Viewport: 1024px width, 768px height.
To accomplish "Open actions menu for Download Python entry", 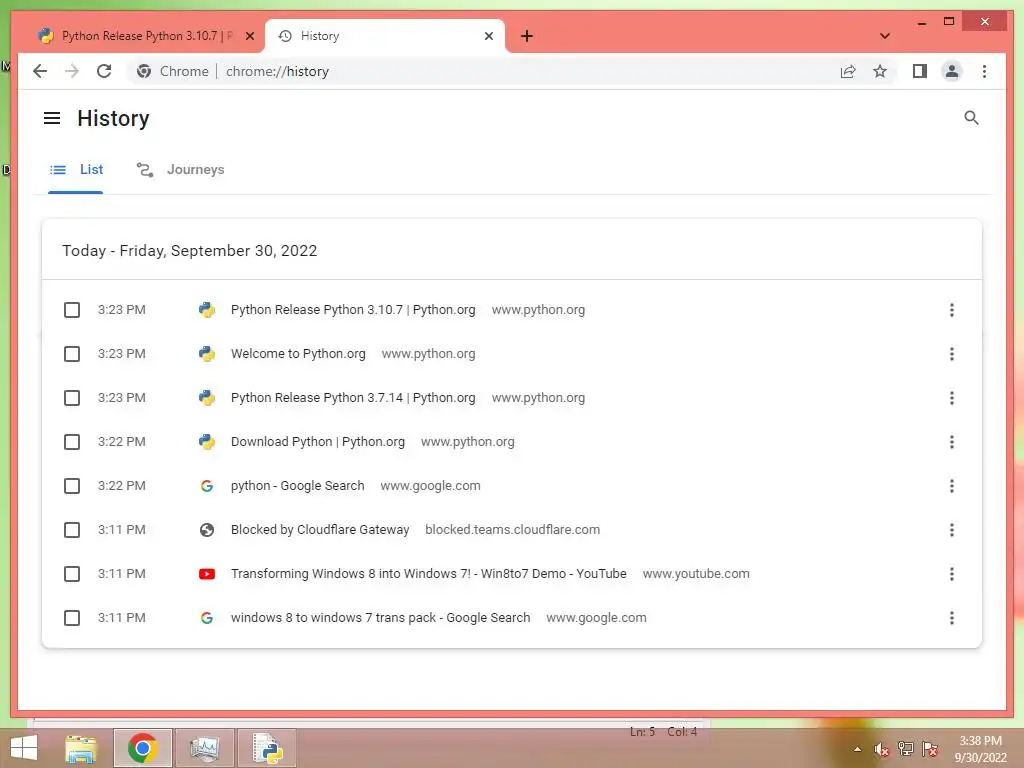I will click(x=952, y=442).
